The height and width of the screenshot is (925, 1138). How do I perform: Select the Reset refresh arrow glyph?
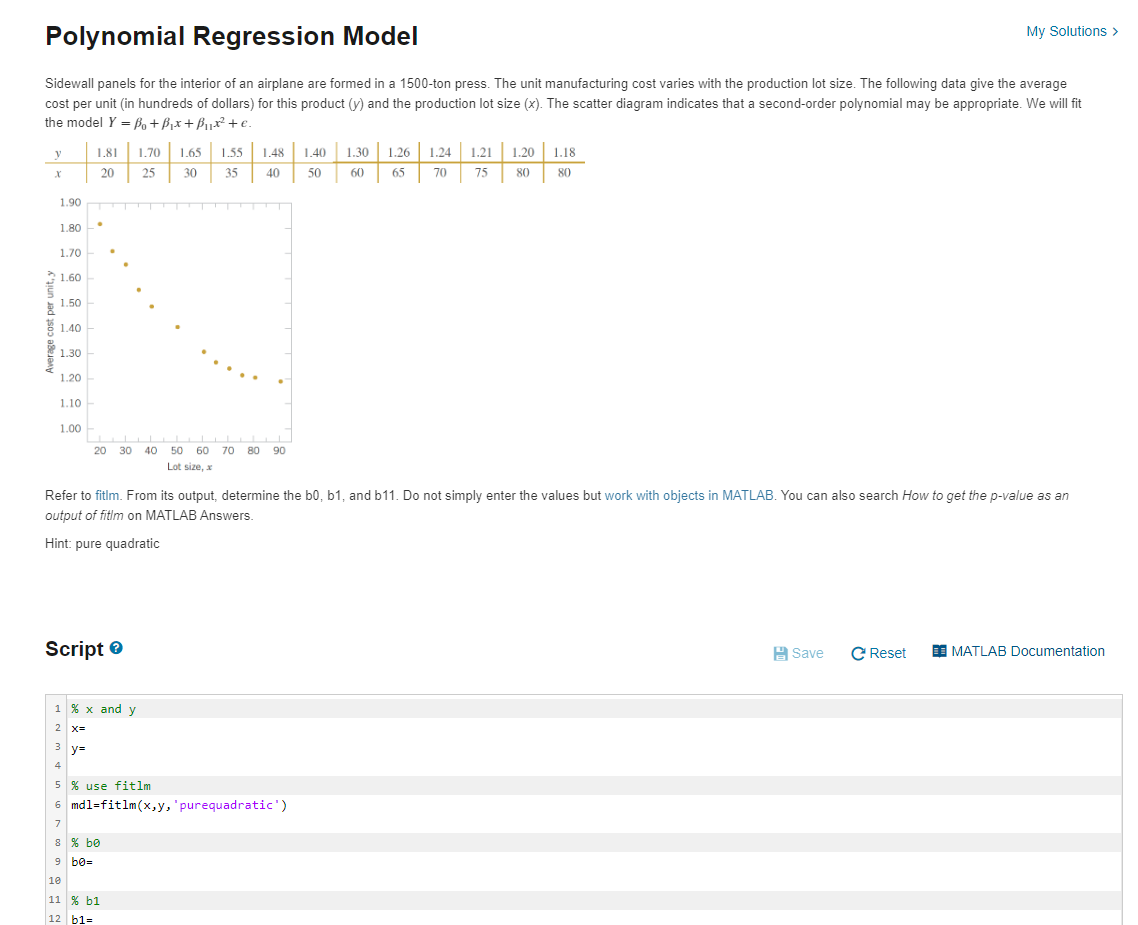pyautogui.click(x=857, y=652)
